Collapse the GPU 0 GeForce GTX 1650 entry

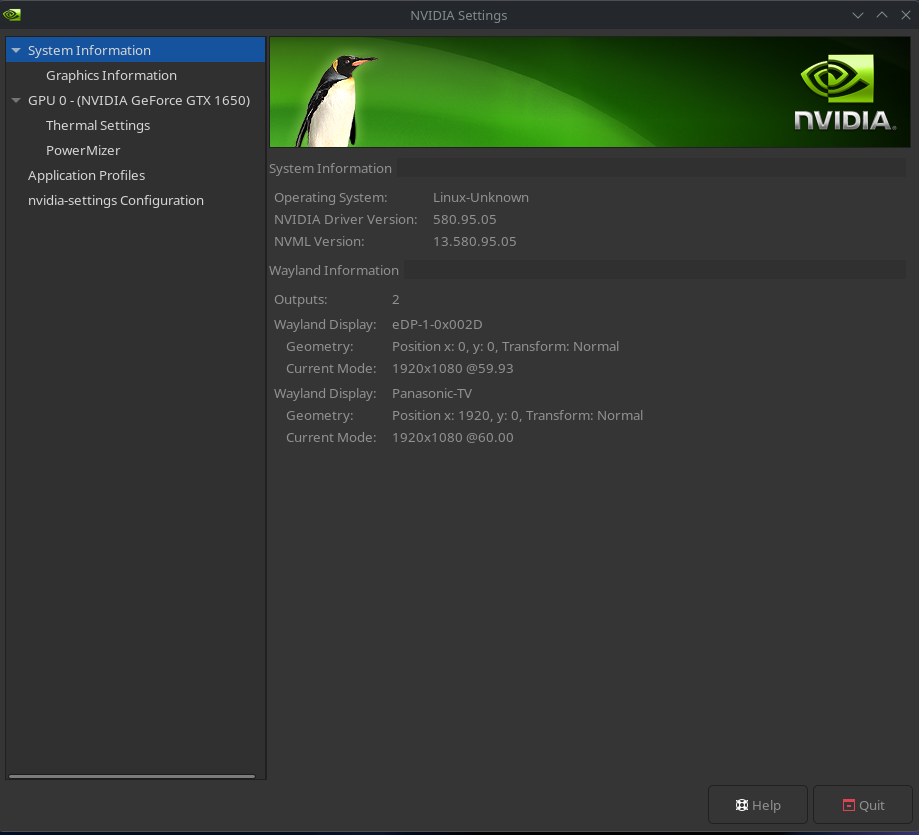click(x=15, y=100)
